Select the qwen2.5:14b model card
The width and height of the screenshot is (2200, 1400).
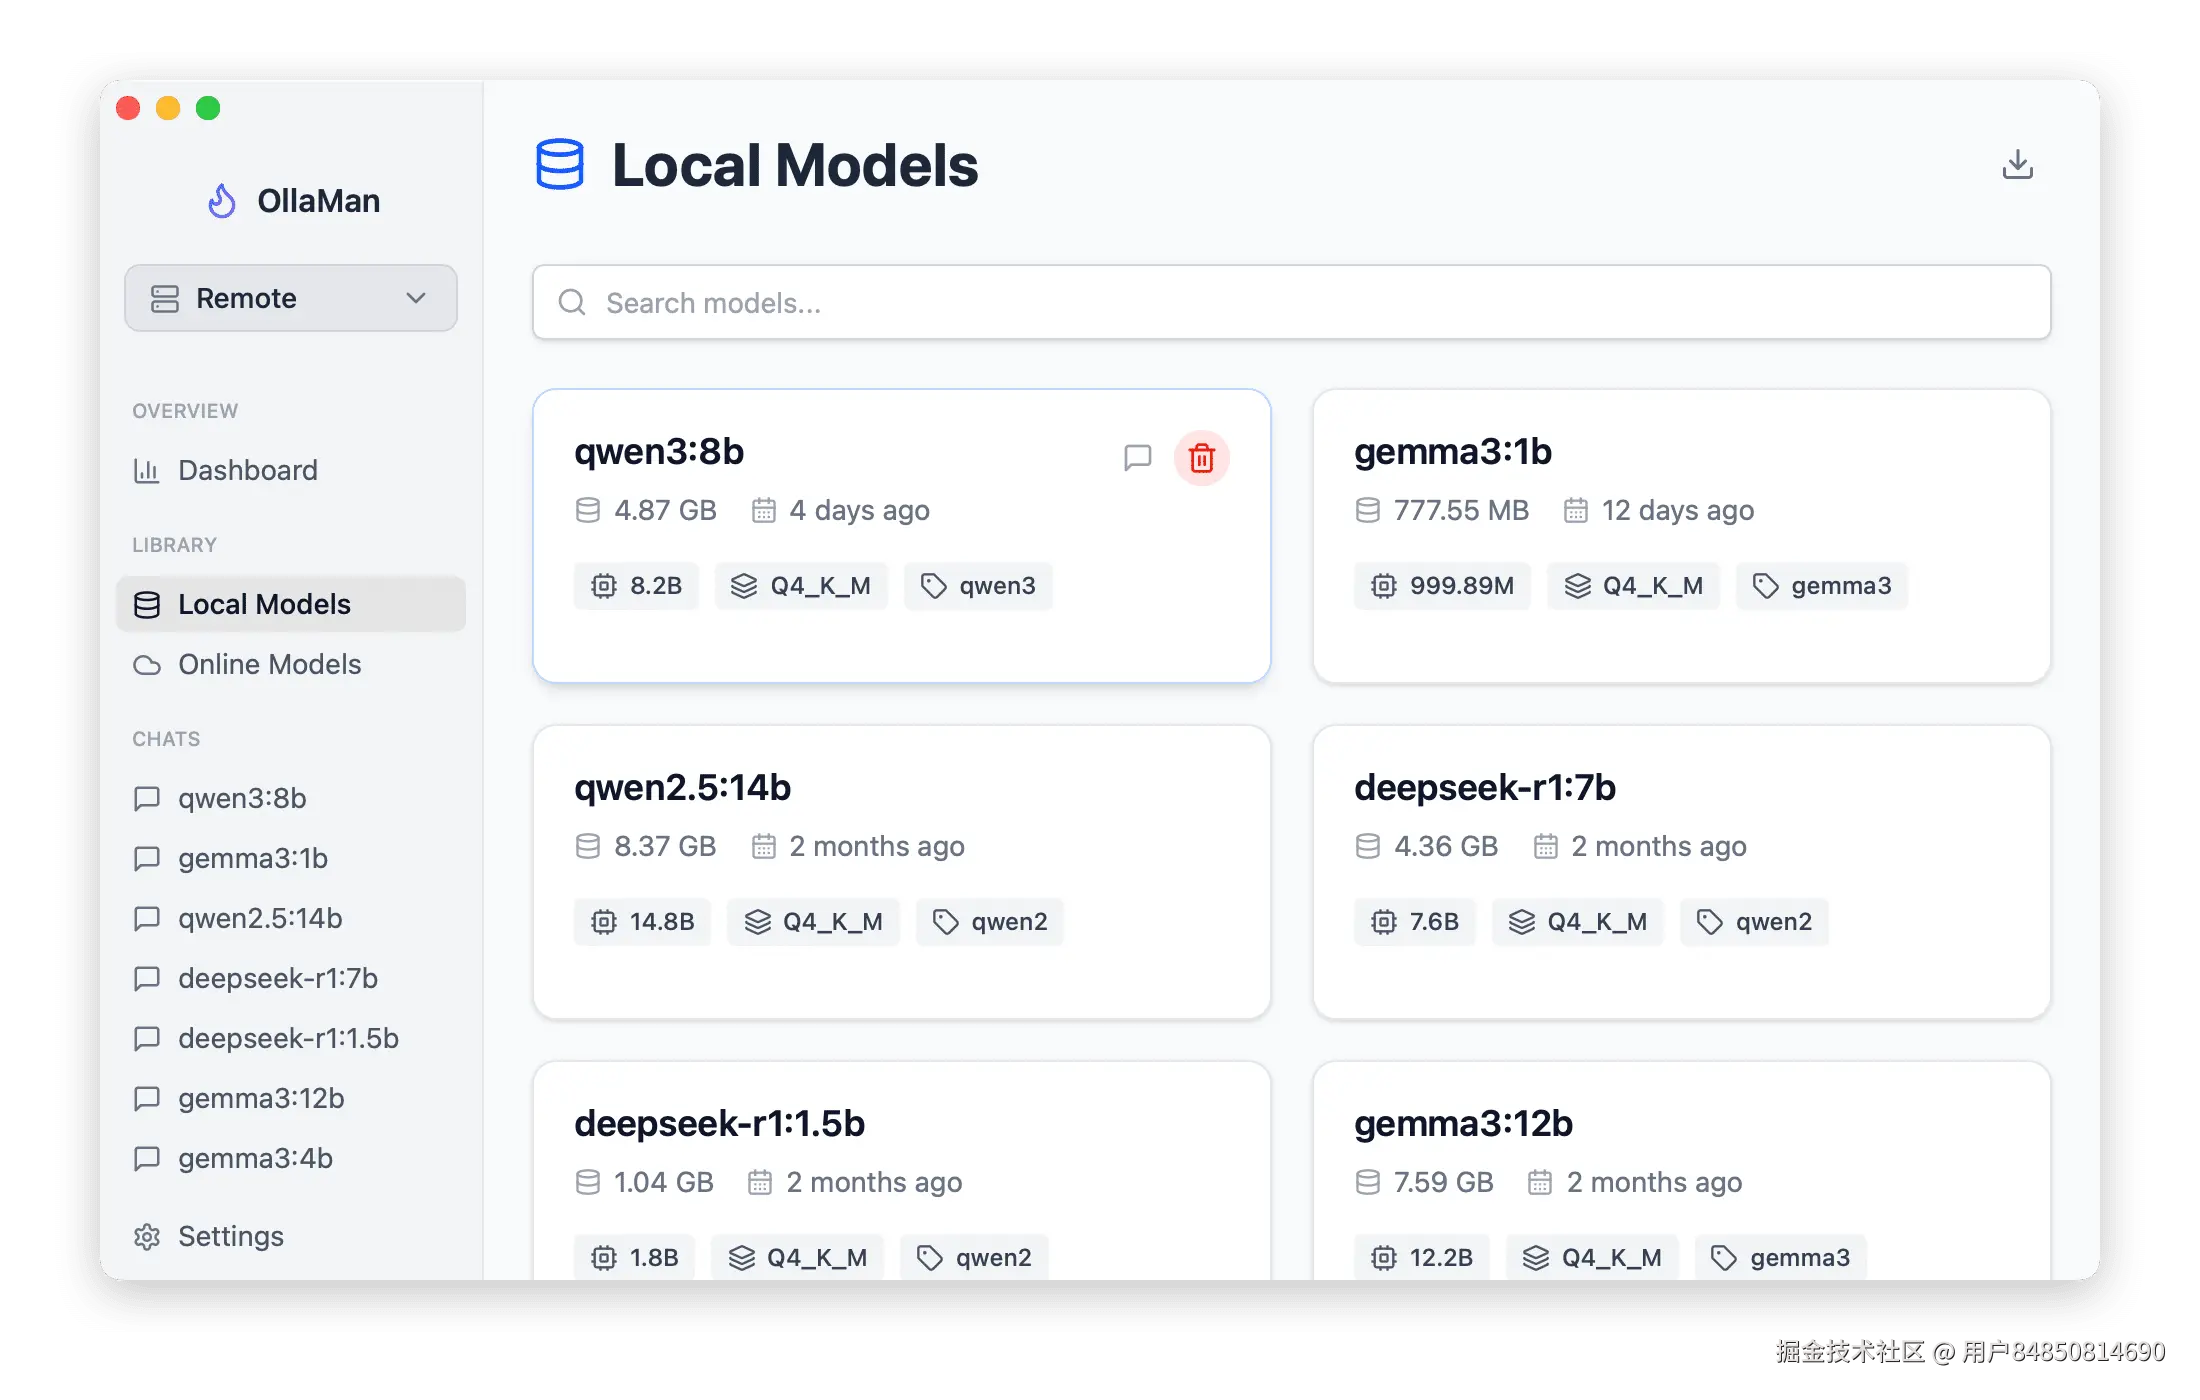tap(901, 870)
